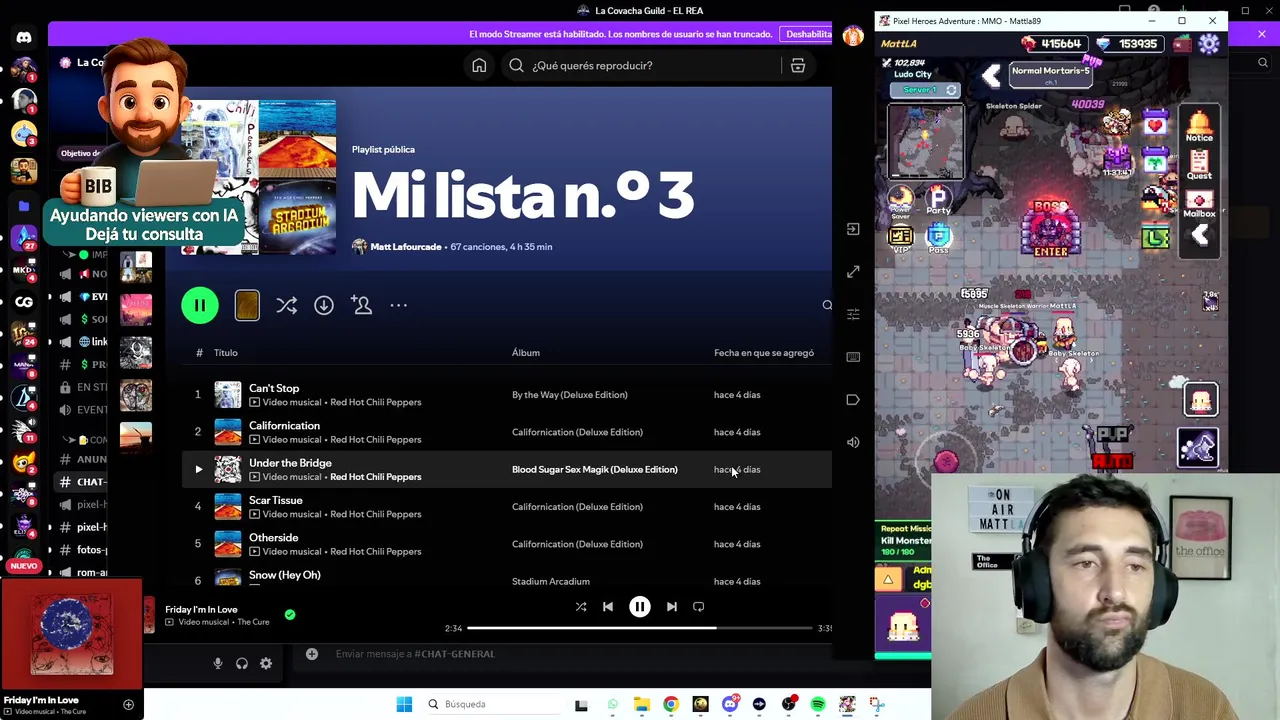The width and height of the screenshot is (1280, 720).
Task: Toggle the Discord headphones deafen
Action: click(x=242, y=663)
